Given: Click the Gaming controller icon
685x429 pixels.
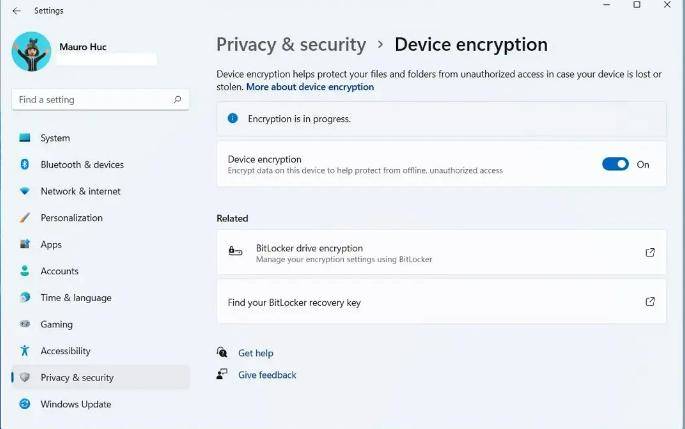Looking at the screenshot, I should tap(25, 324).
